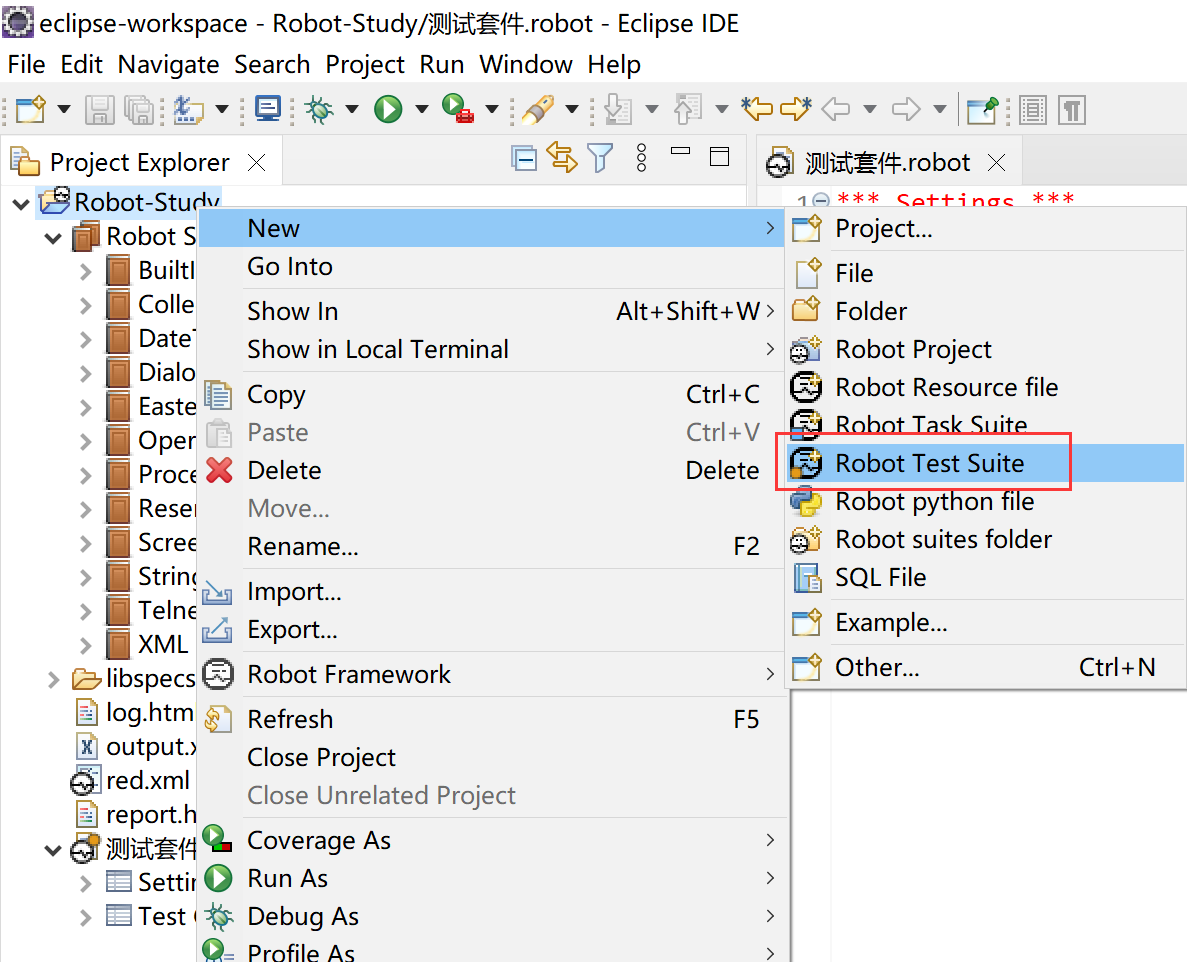1187x962 pixels.
Task: Click Delete in the context menu
Action: (491, 470)
